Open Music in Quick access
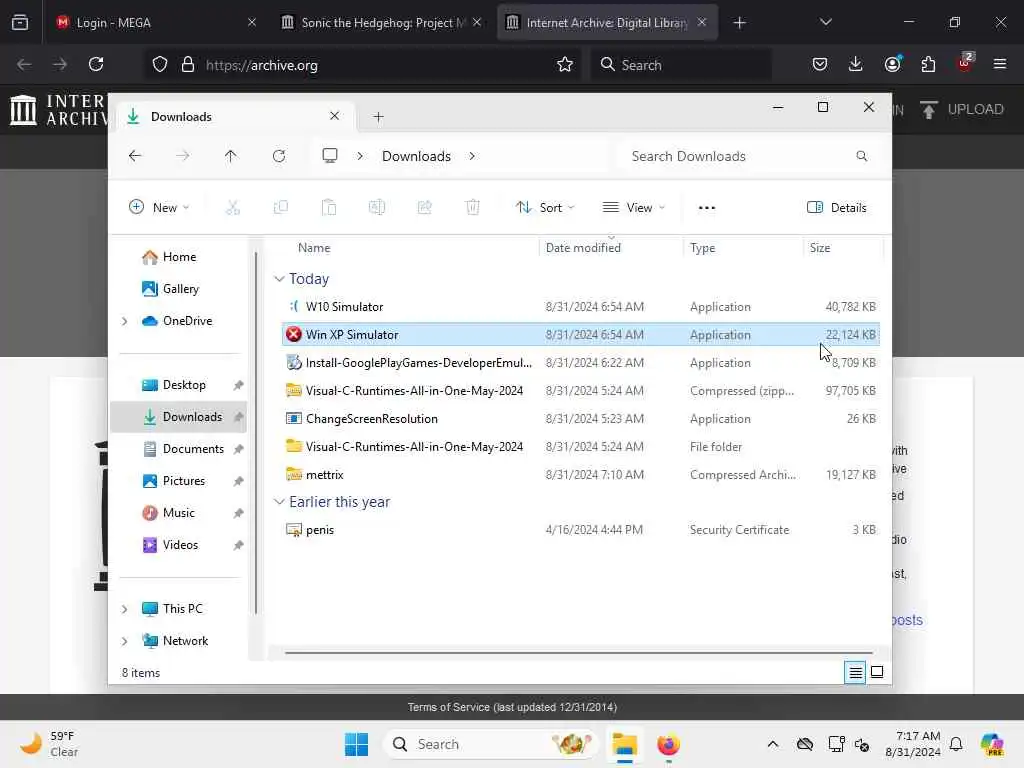Viewport: 1024px width, 768px height. [x=178, y=513]
